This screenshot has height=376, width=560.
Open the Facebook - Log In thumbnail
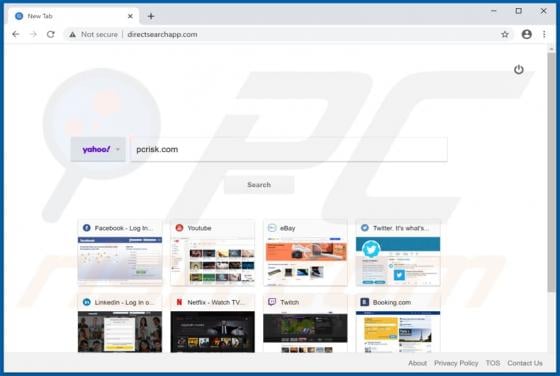[x=120, y=261]
